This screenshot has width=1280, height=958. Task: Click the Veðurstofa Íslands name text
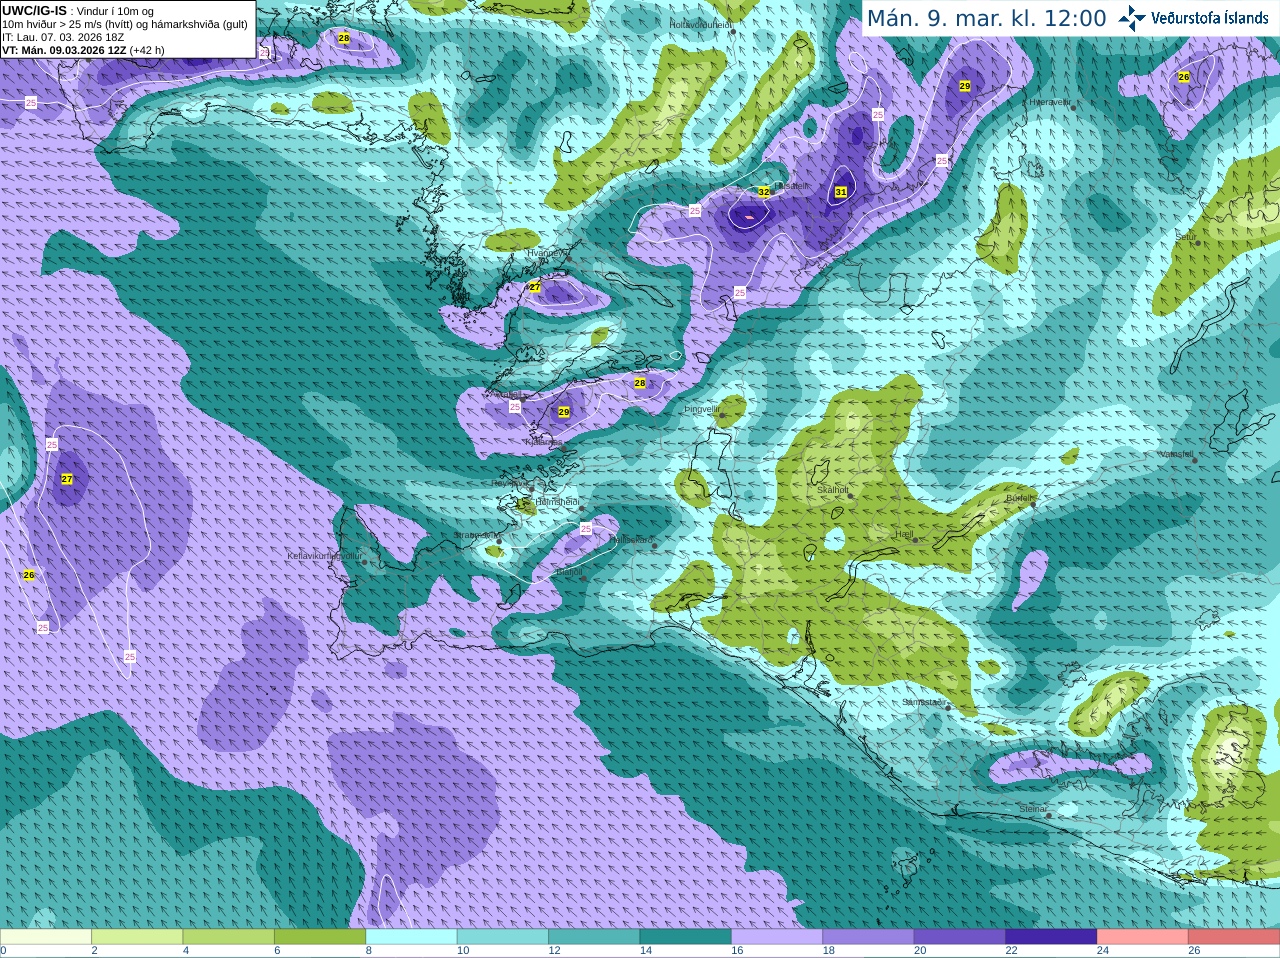(1210, 18)
